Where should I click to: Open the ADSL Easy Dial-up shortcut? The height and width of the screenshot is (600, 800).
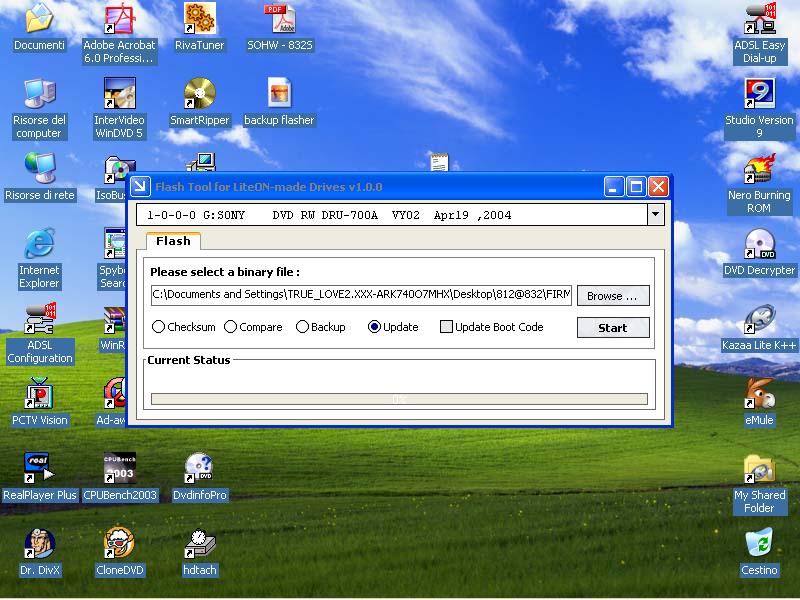click(x=759, y=18)
